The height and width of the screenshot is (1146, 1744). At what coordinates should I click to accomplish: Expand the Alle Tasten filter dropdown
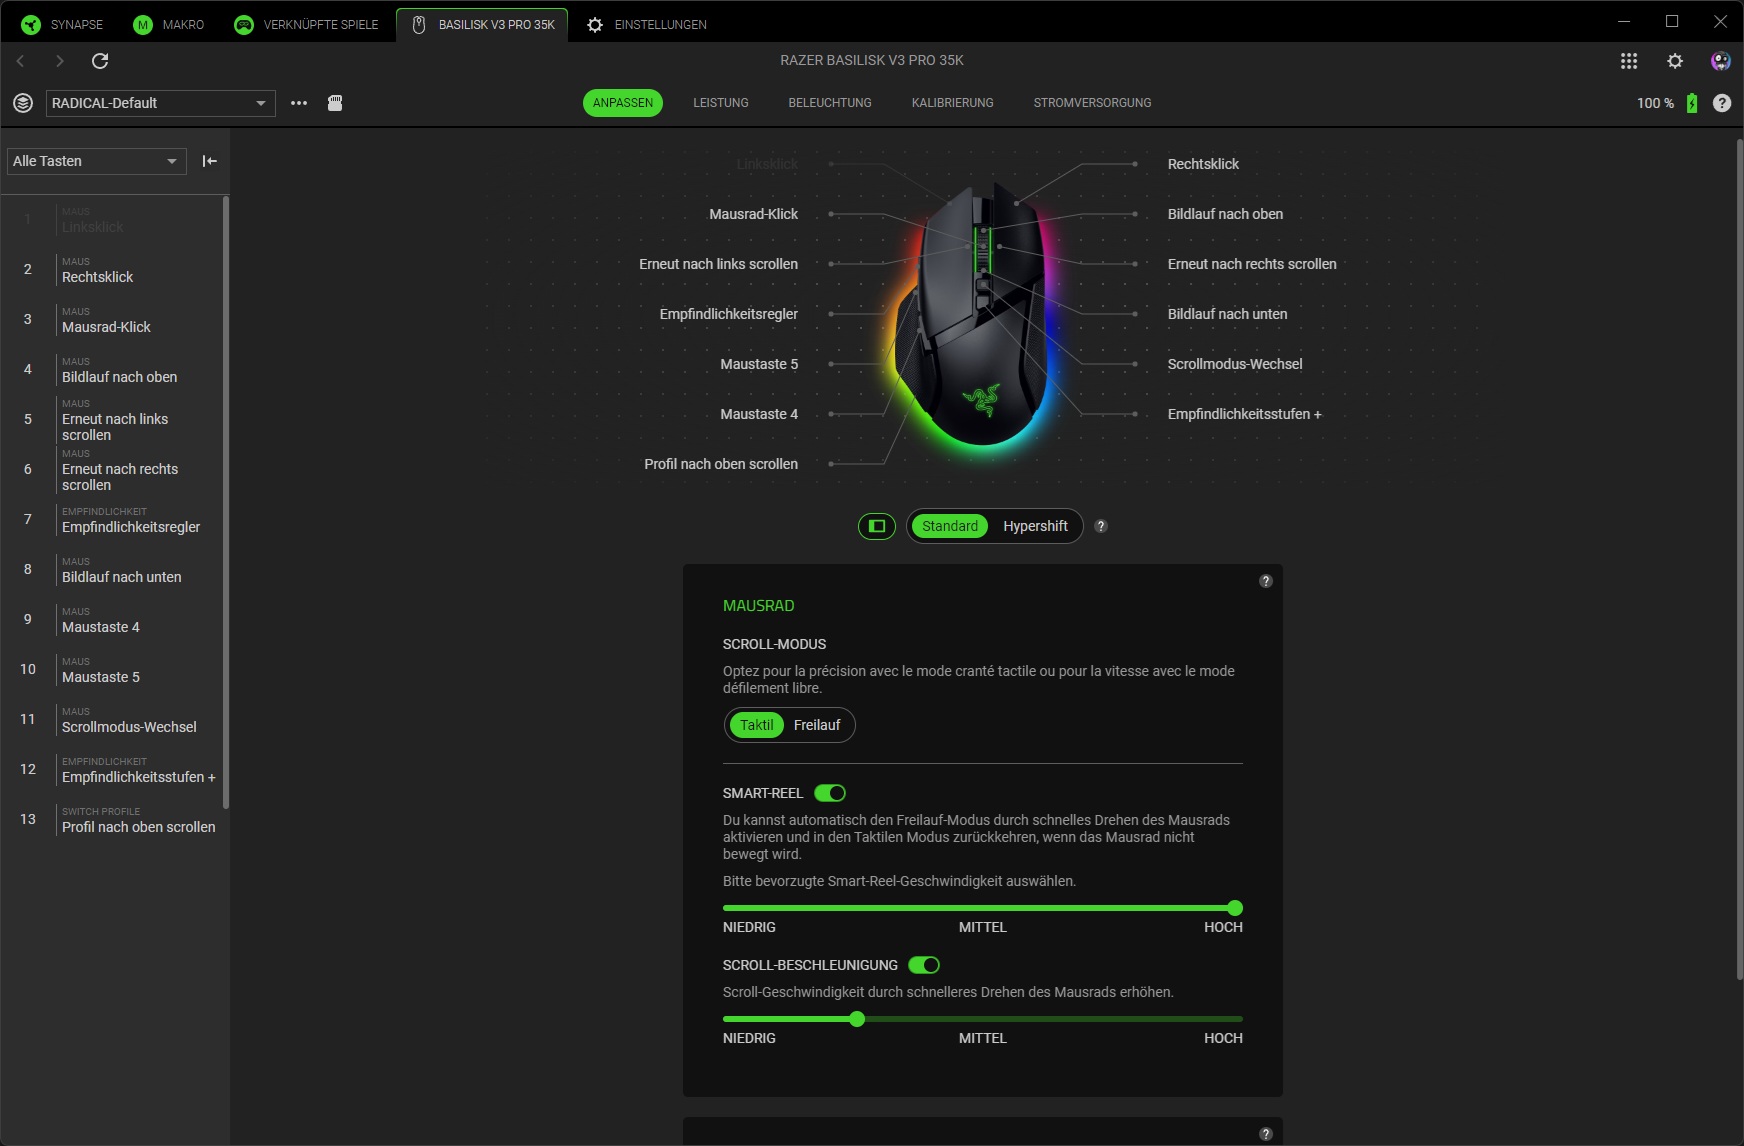coord(96,161)
